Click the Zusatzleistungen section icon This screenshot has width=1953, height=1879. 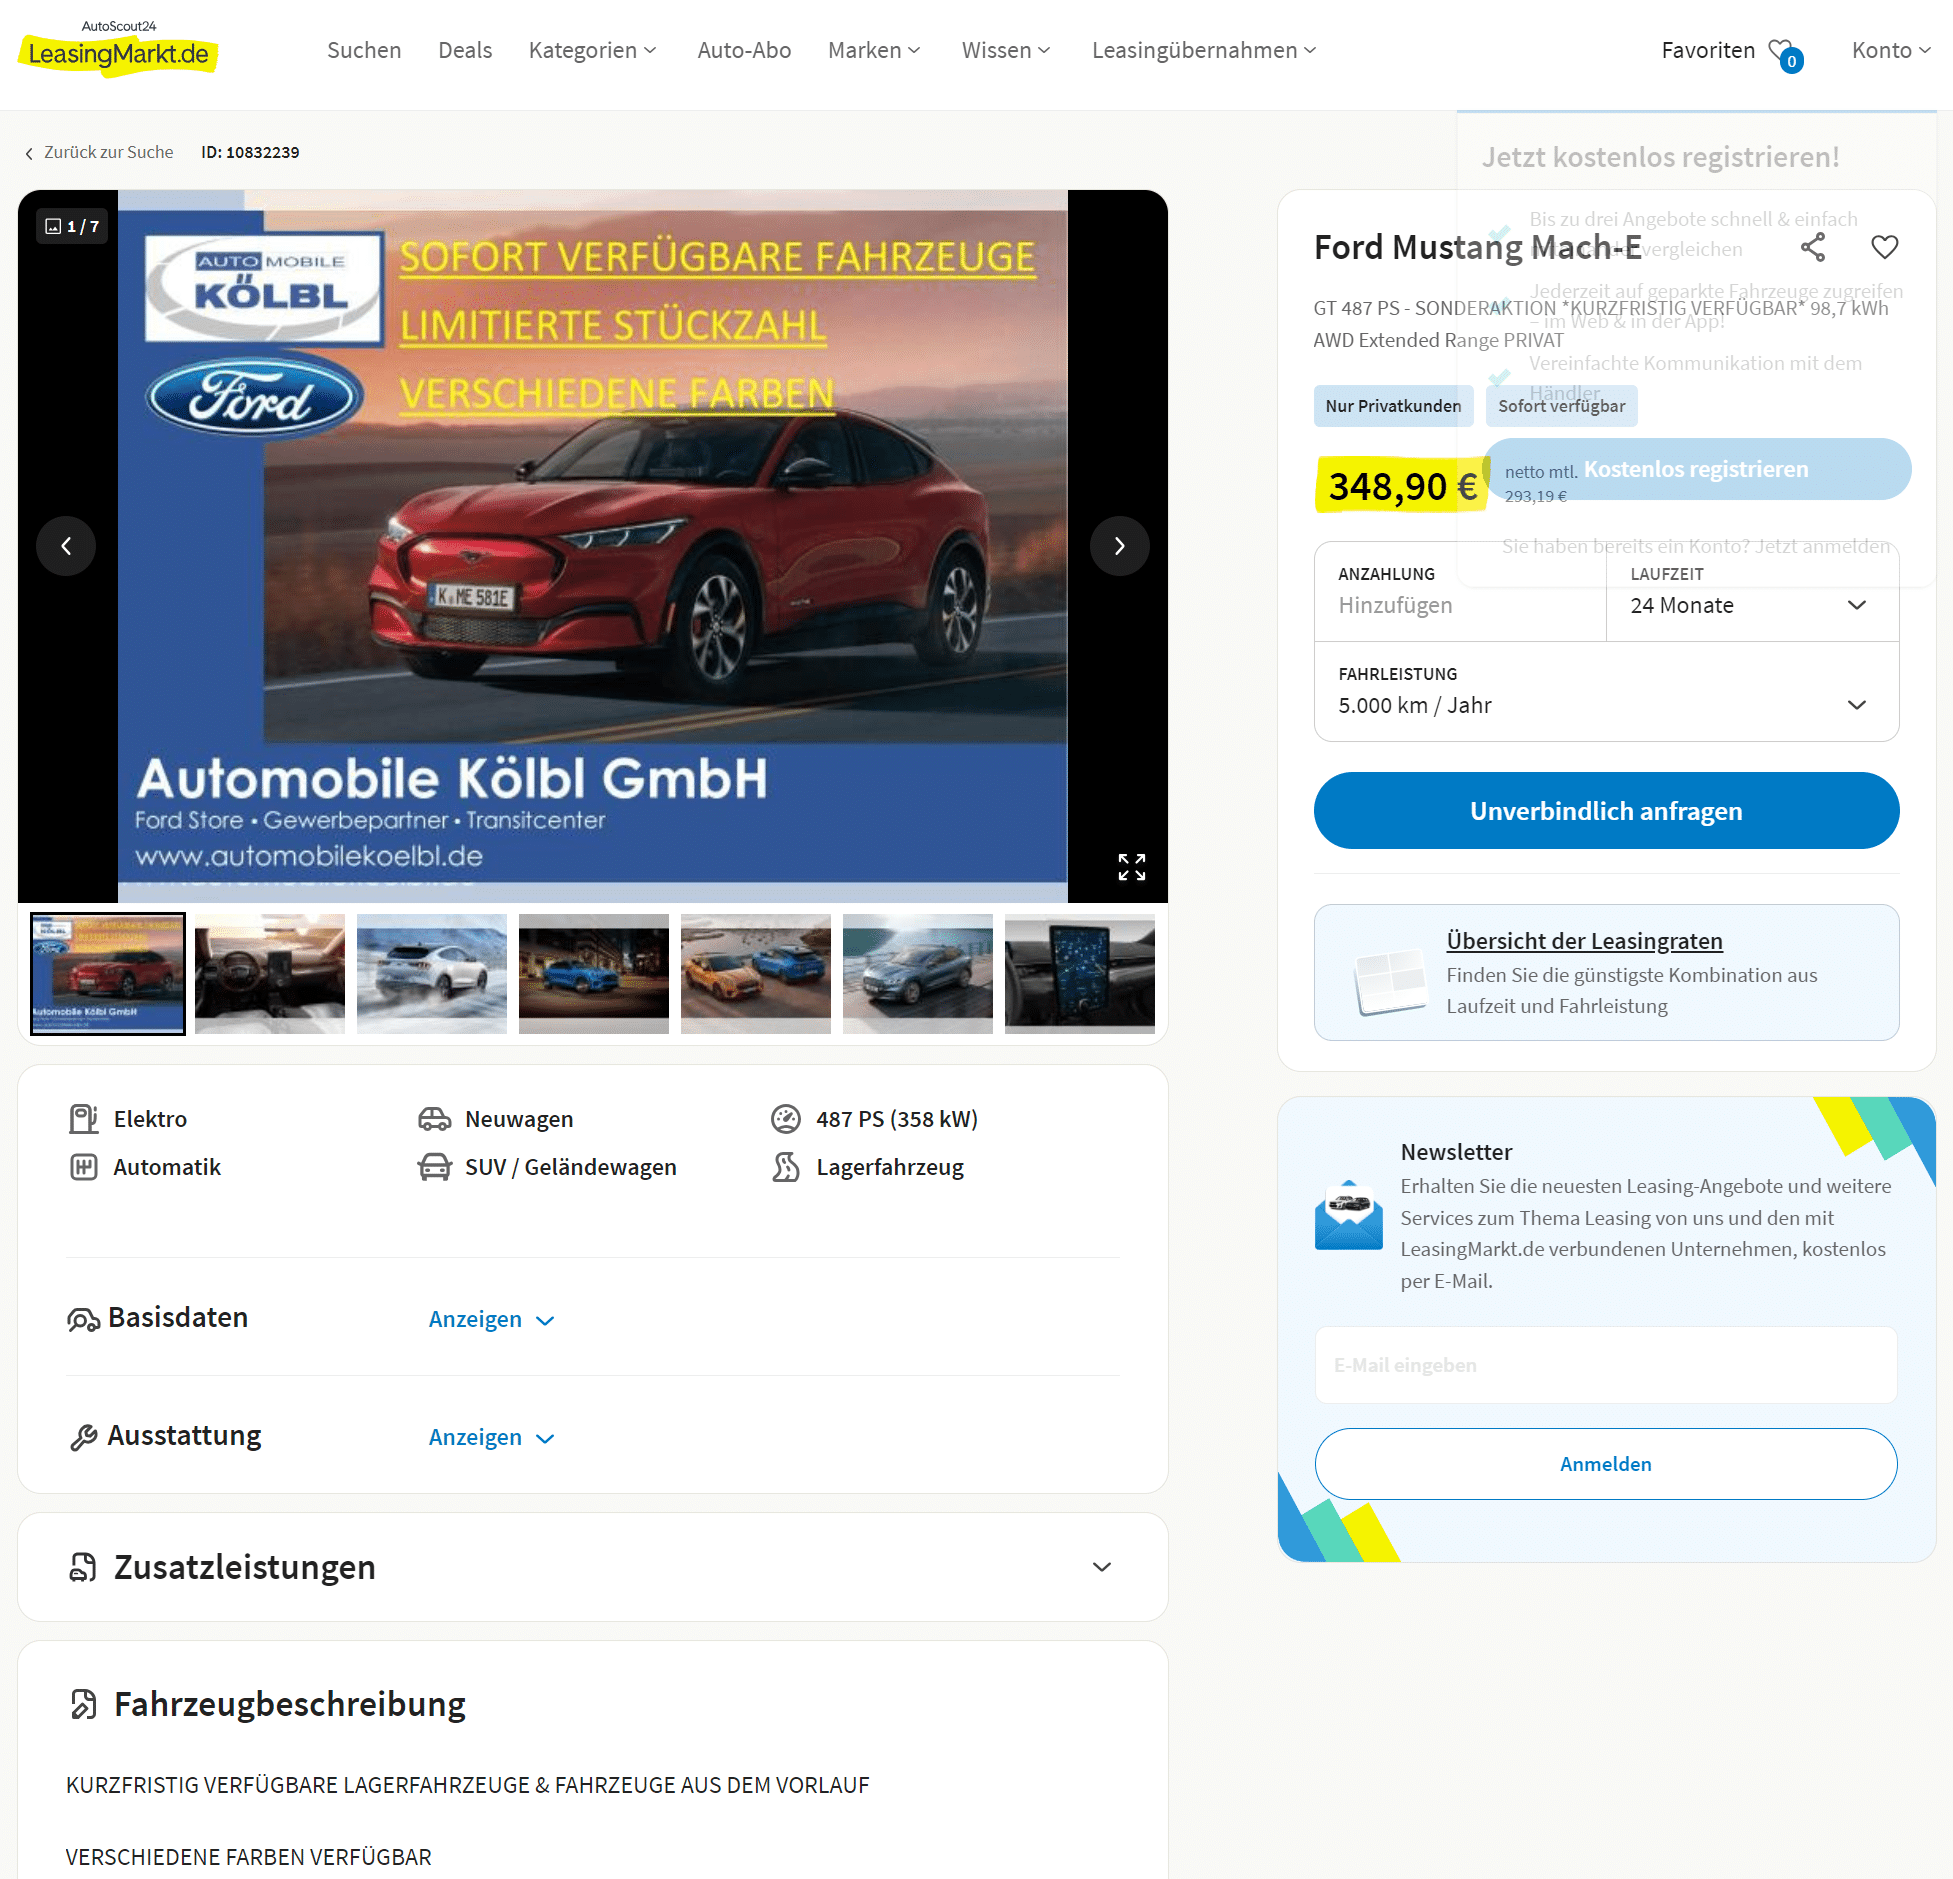pyautogui.click(x=83, y=1567)
